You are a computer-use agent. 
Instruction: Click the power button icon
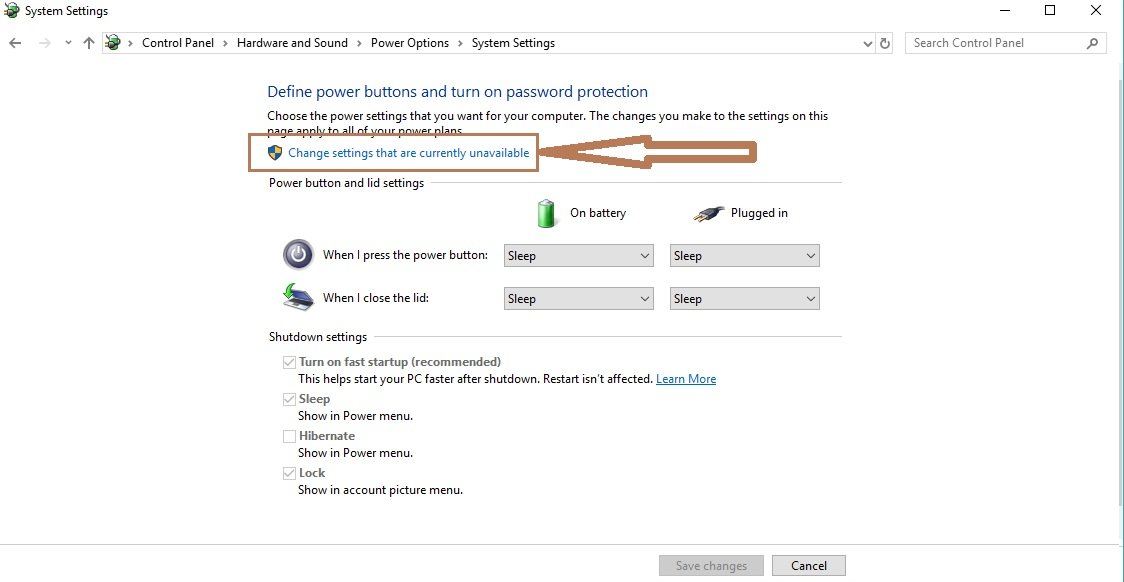298,254
